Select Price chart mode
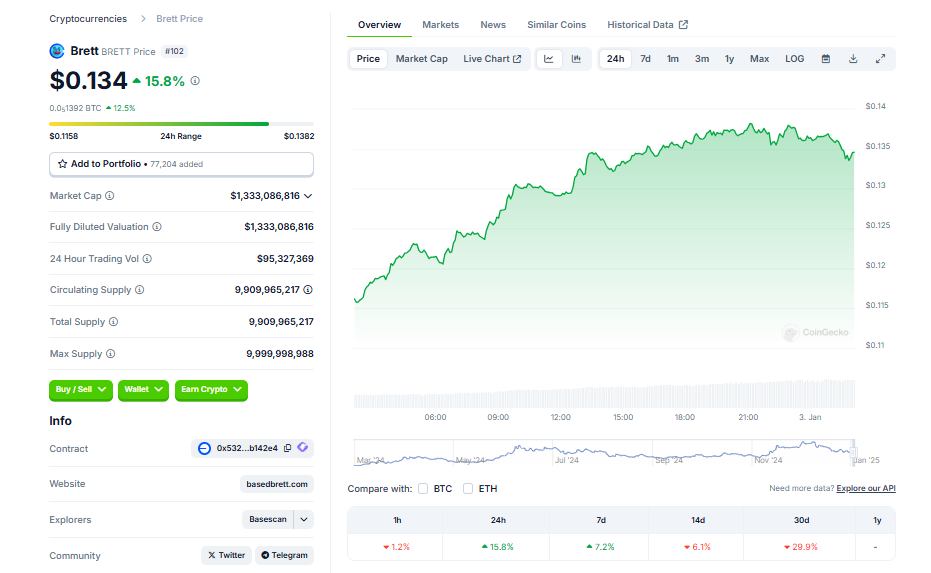The width and height of the screenshot is (931, 573). [368, 59]
